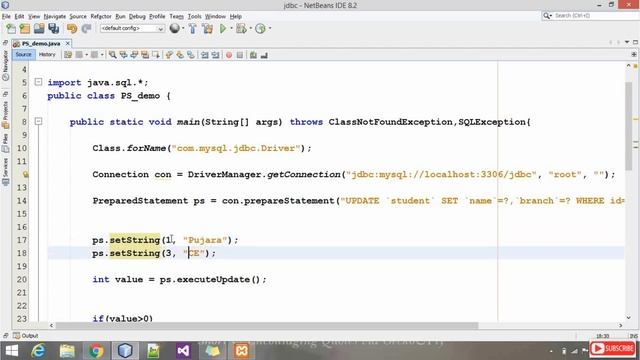Open the arrow beside Run Project
640x360 pixels.
coord(231,28)
